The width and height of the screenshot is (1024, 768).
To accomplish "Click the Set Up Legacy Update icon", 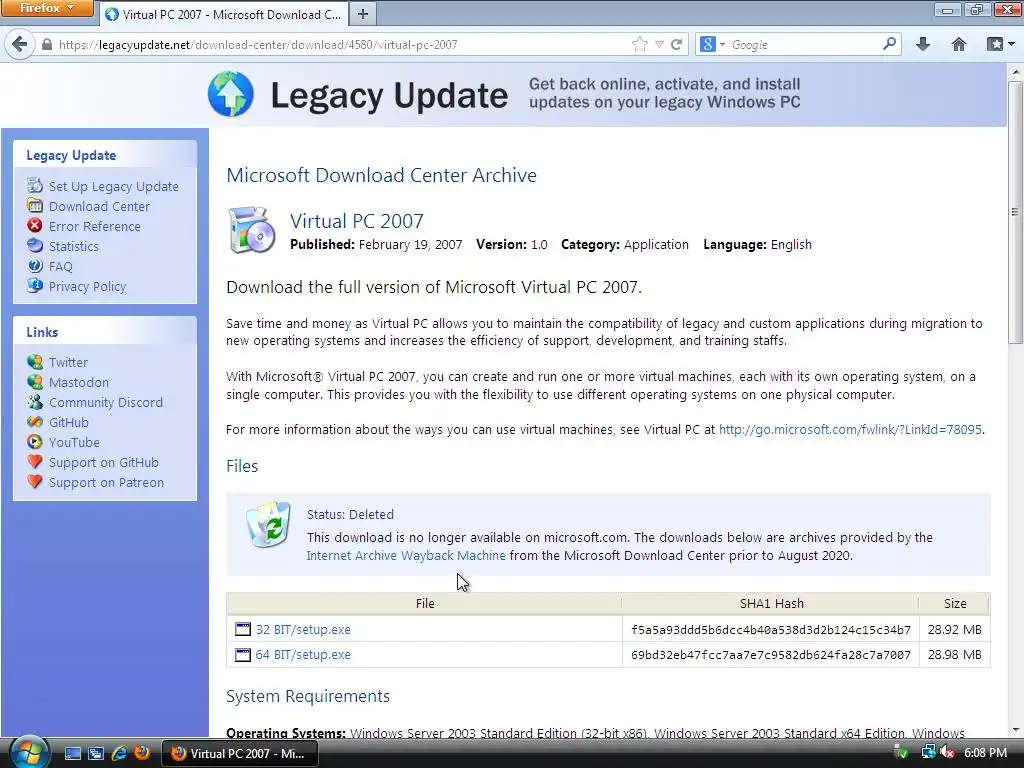I will pos(35,185).
